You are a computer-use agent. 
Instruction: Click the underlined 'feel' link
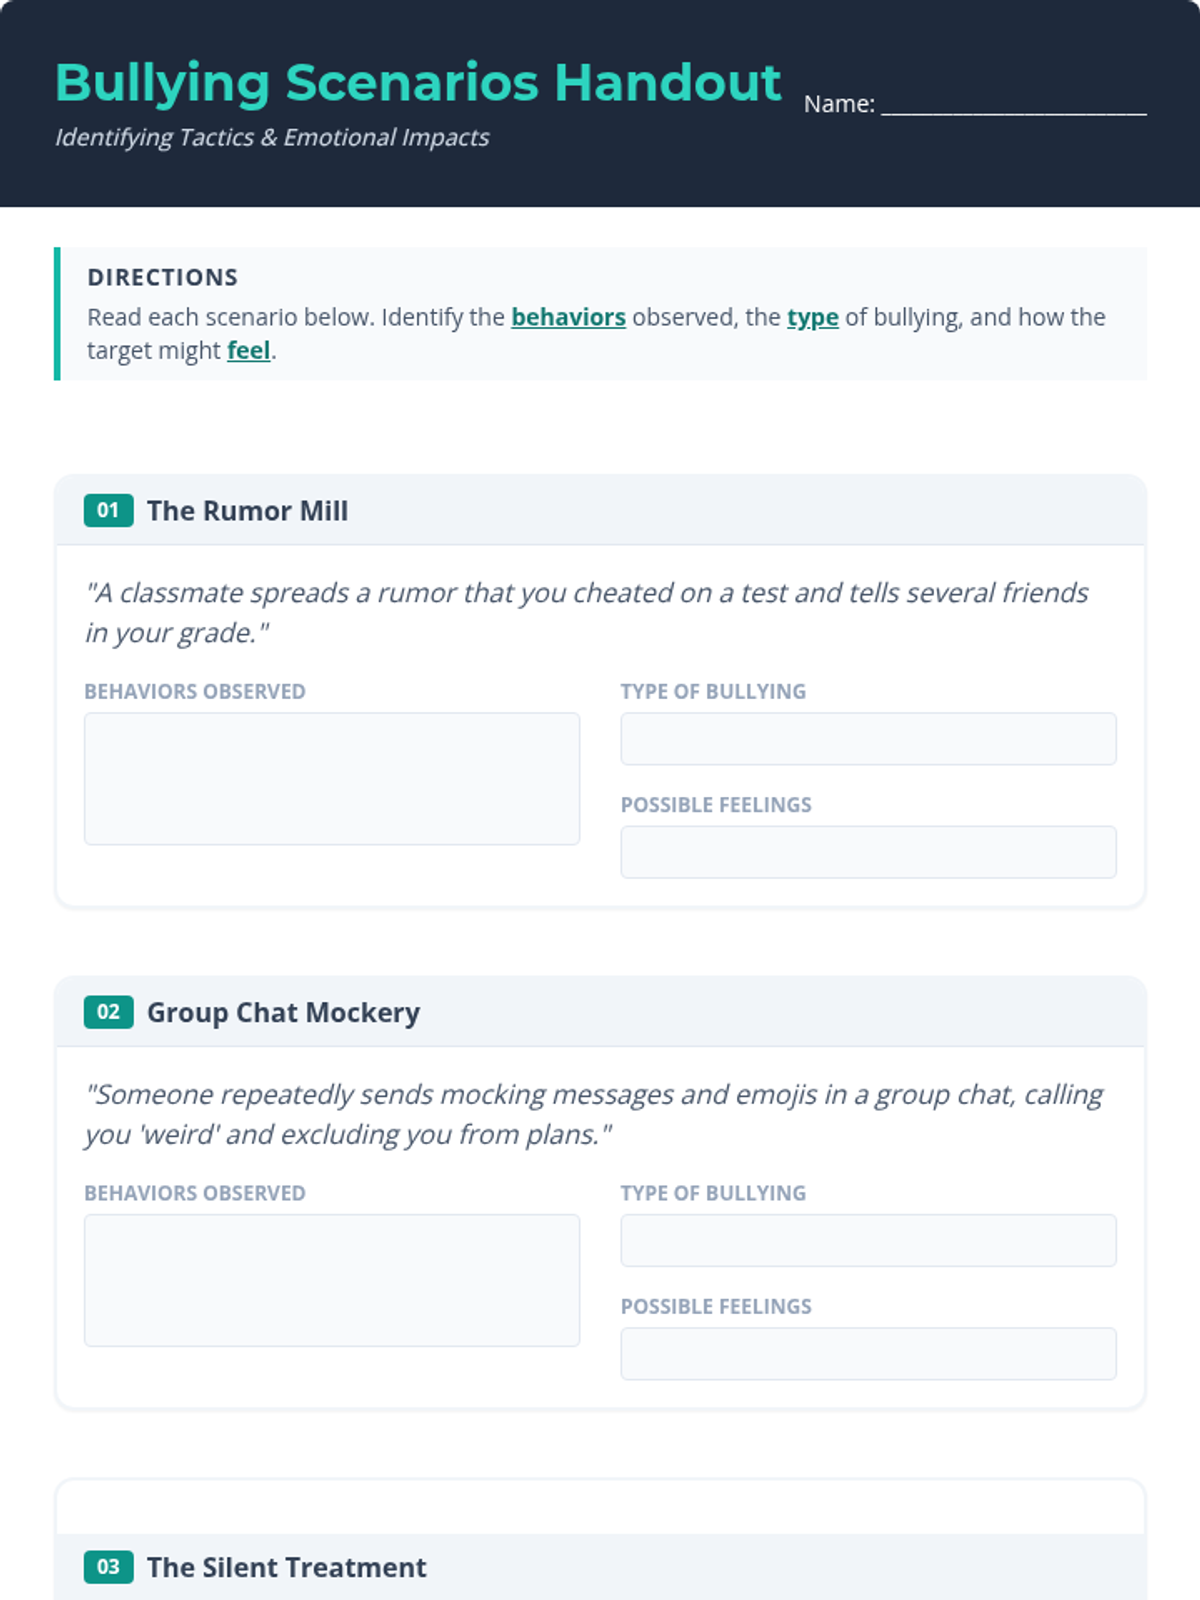[248, 351]
